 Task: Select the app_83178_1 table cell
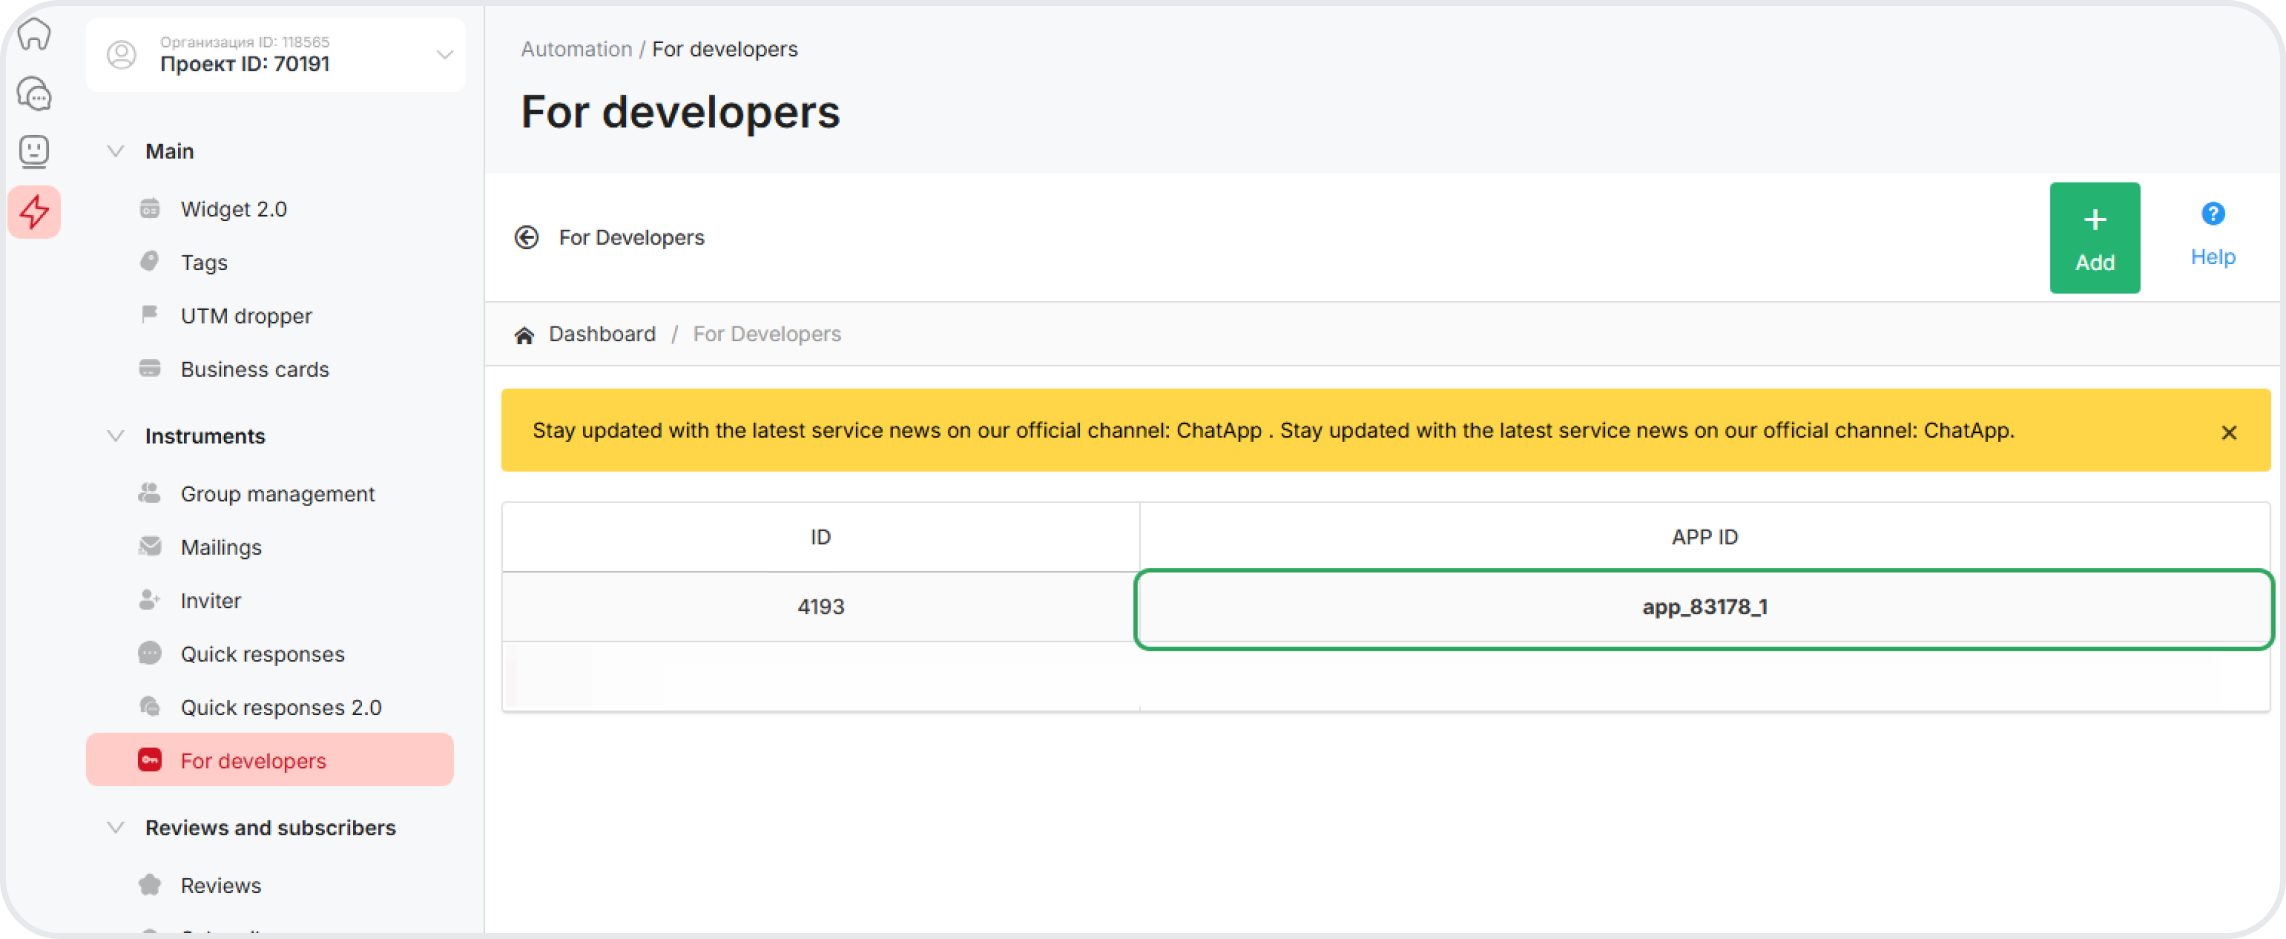[x=1704, y=607]
